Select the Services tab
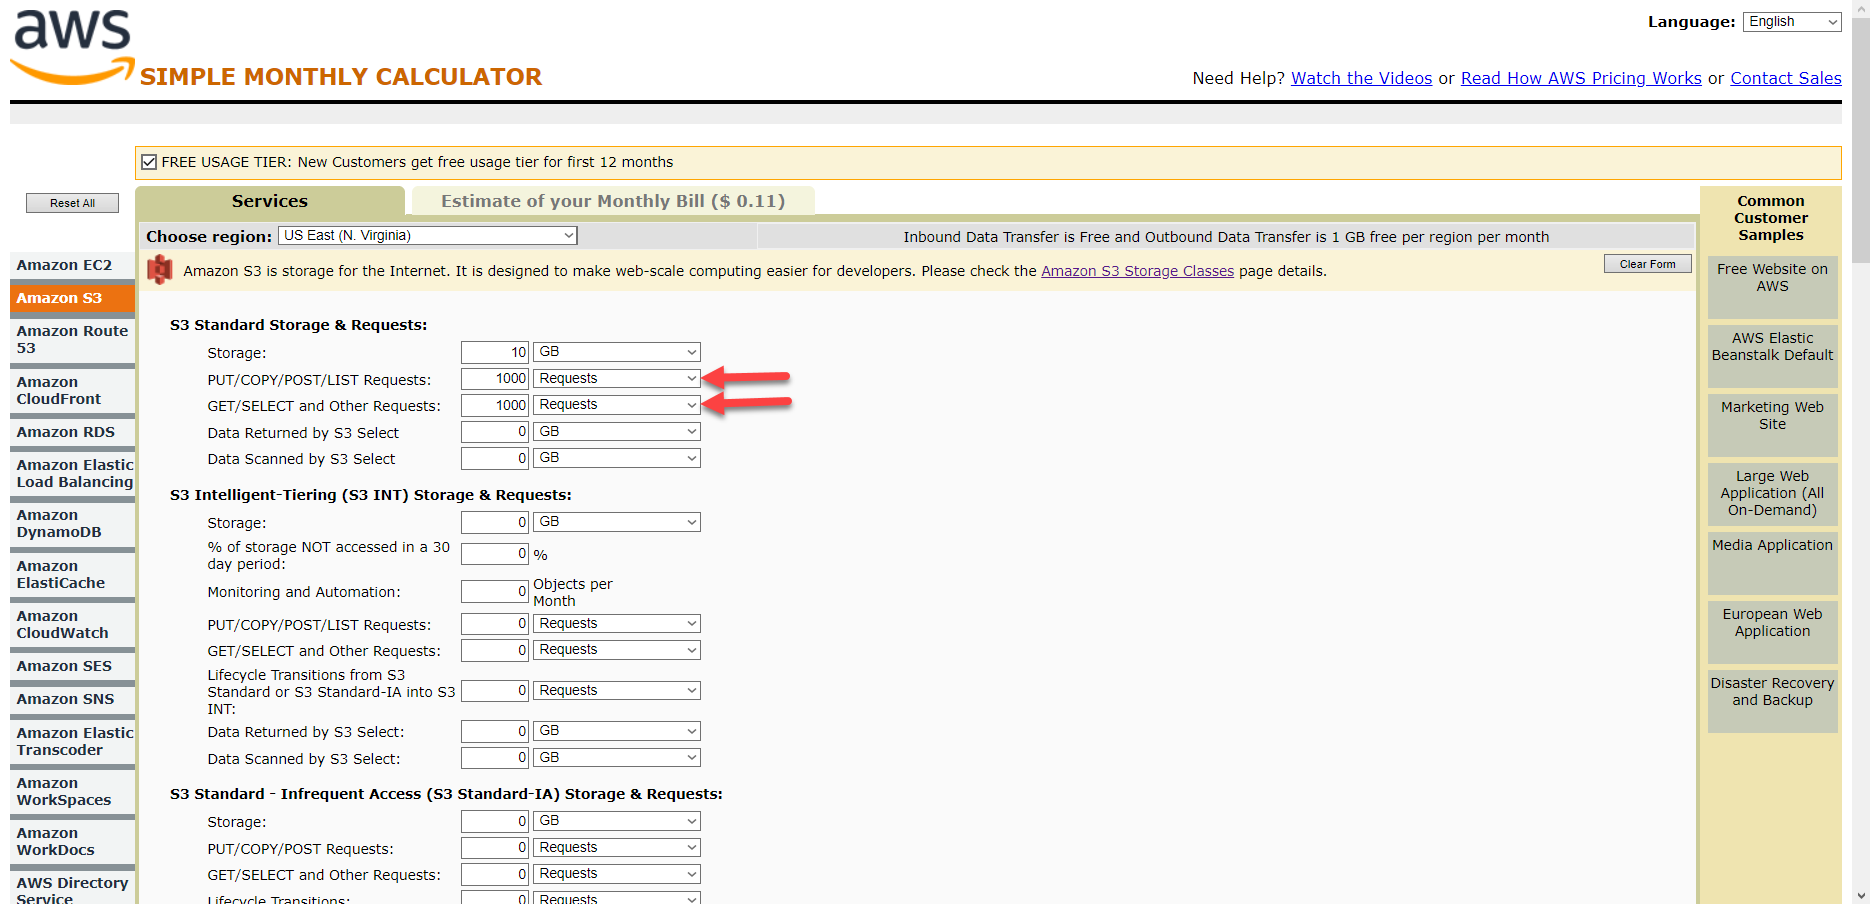 (269, 200)
